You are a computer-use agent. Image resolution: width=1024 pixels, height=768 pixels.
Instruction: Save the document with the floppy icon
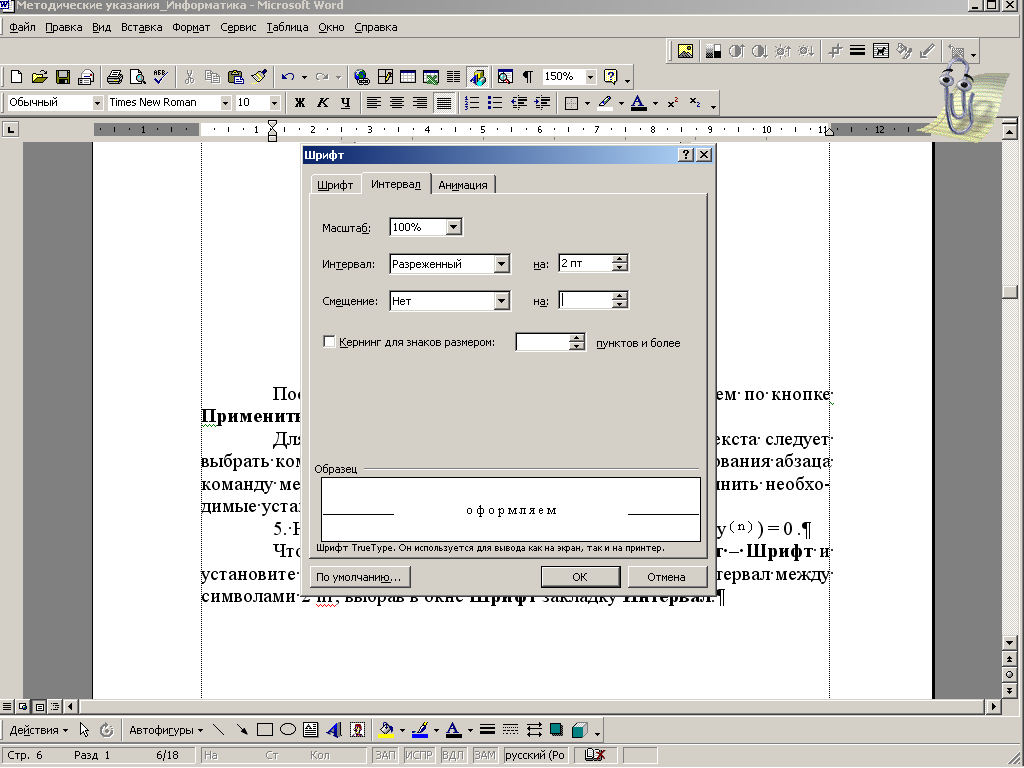click(x=63, y=77)
